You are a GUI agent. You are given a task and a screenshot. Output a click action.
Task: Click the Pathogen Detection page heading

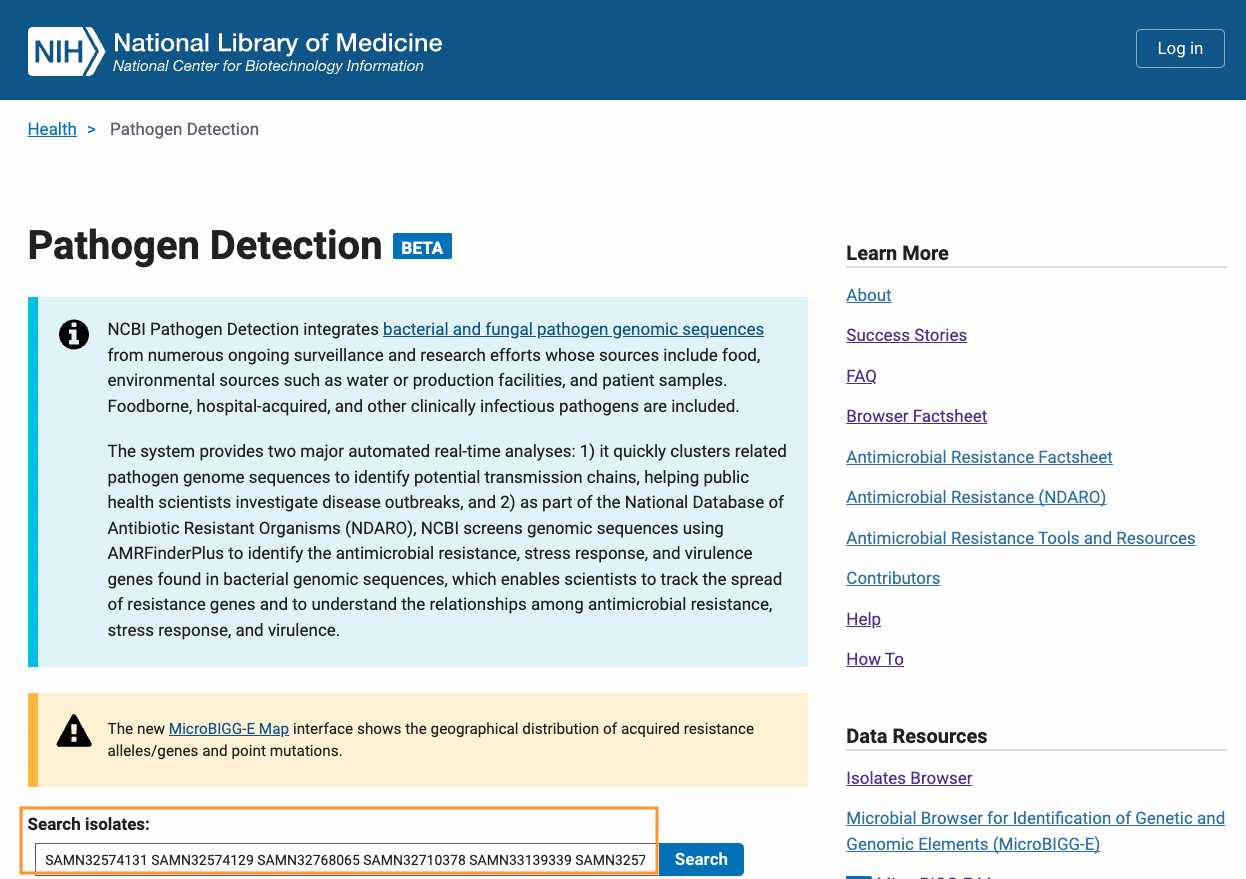pos(205,245)
